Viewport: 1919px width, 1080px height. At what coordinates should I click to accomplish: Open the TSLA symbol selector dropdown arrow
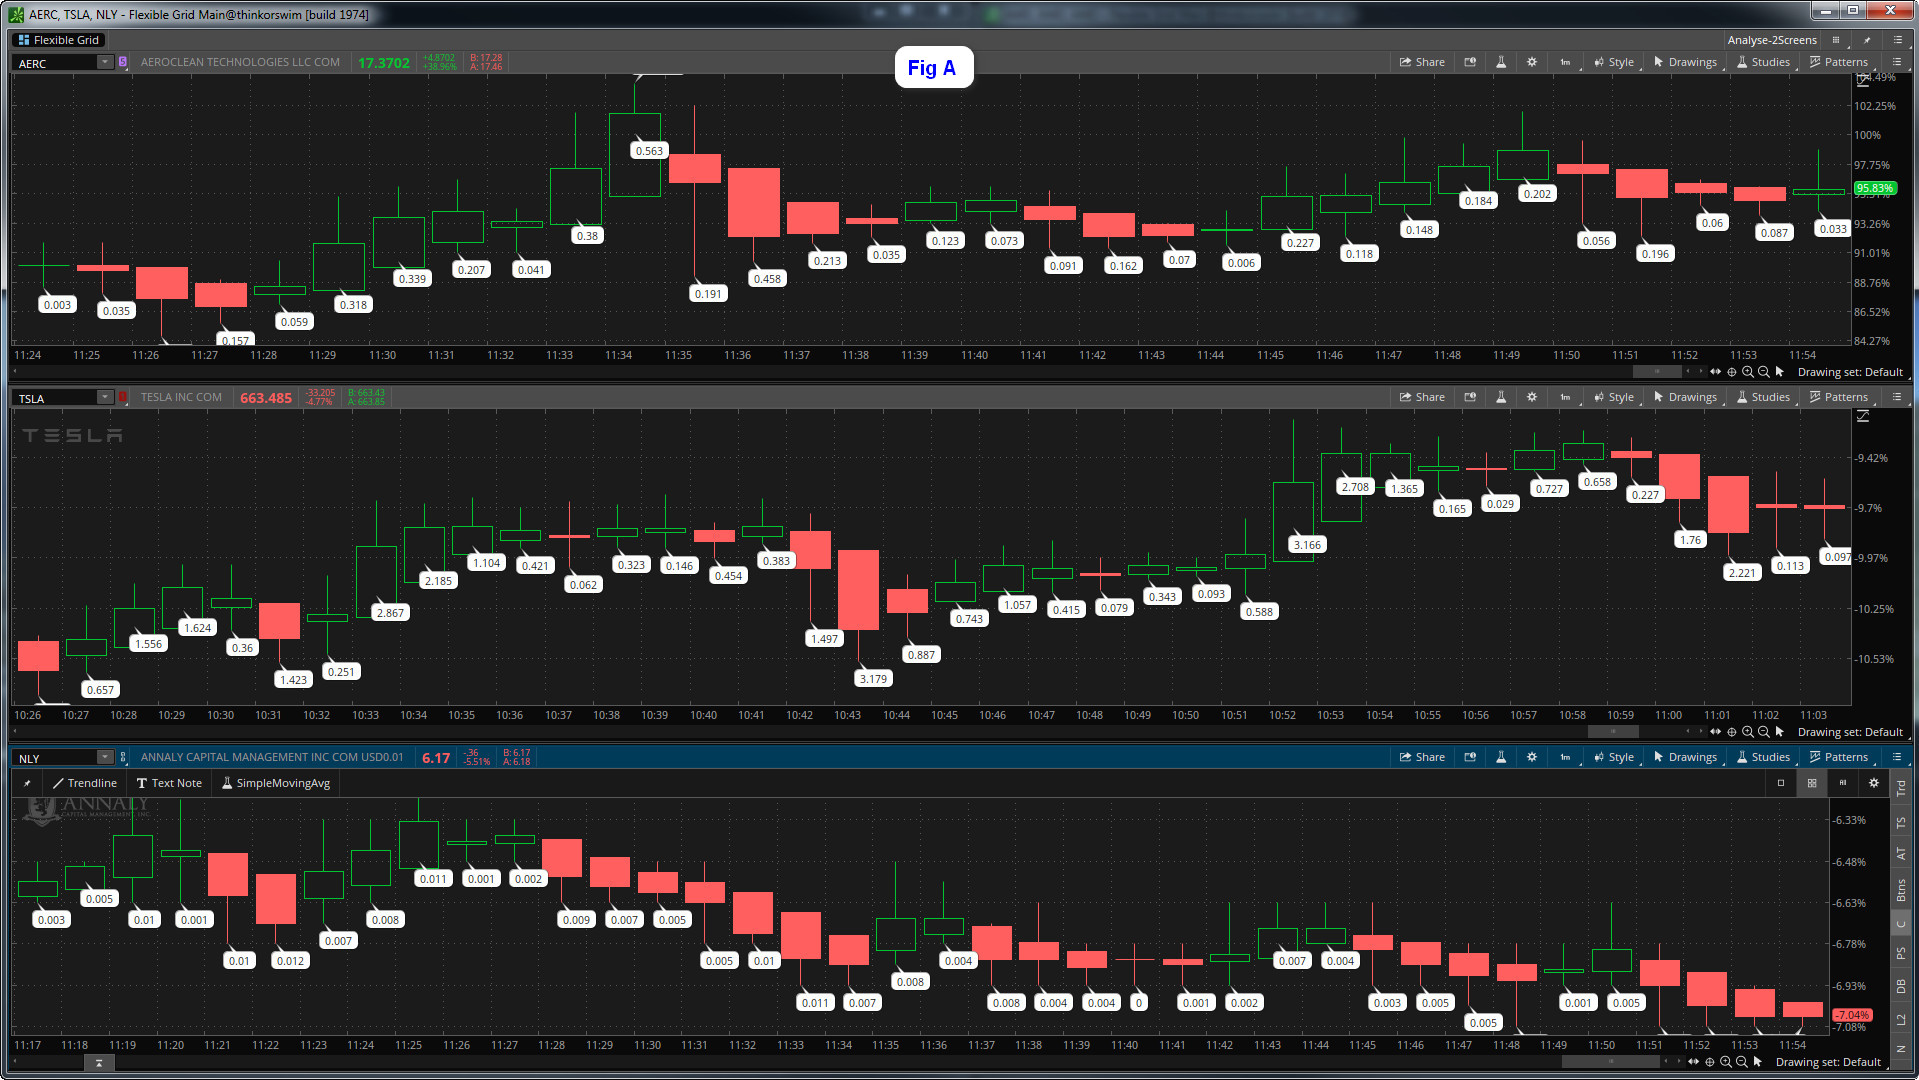105,397
